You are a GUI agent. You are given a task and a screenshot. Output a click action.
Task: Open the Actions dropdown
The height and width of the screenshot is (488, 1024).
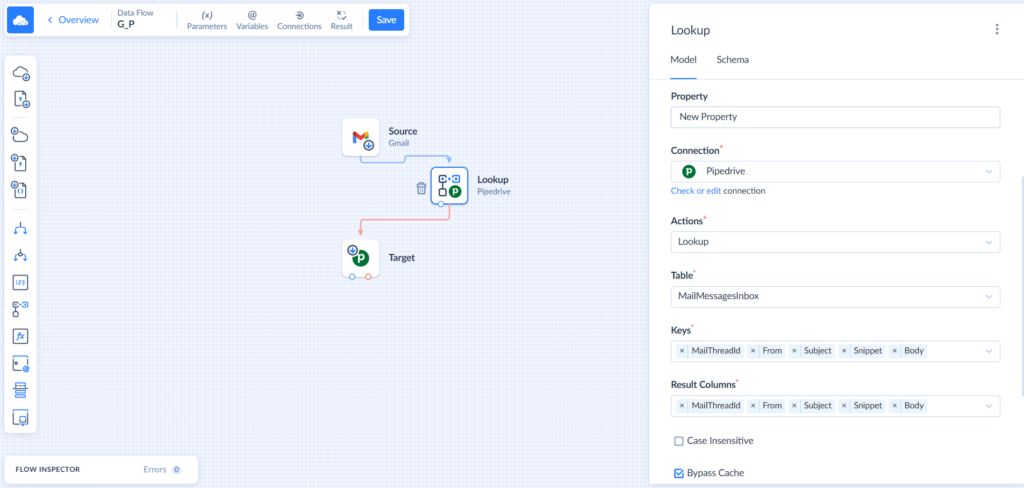pos(835,242)
